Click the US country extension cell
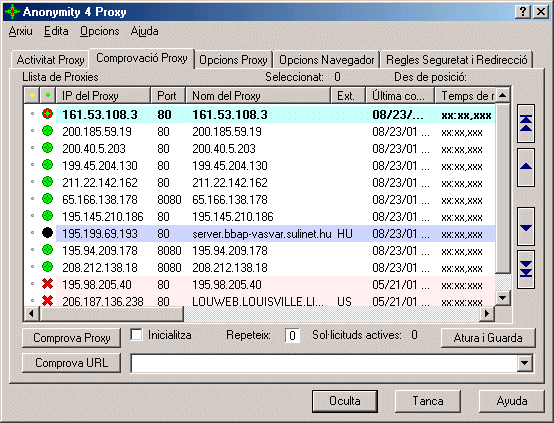 [x=344, y=301]
